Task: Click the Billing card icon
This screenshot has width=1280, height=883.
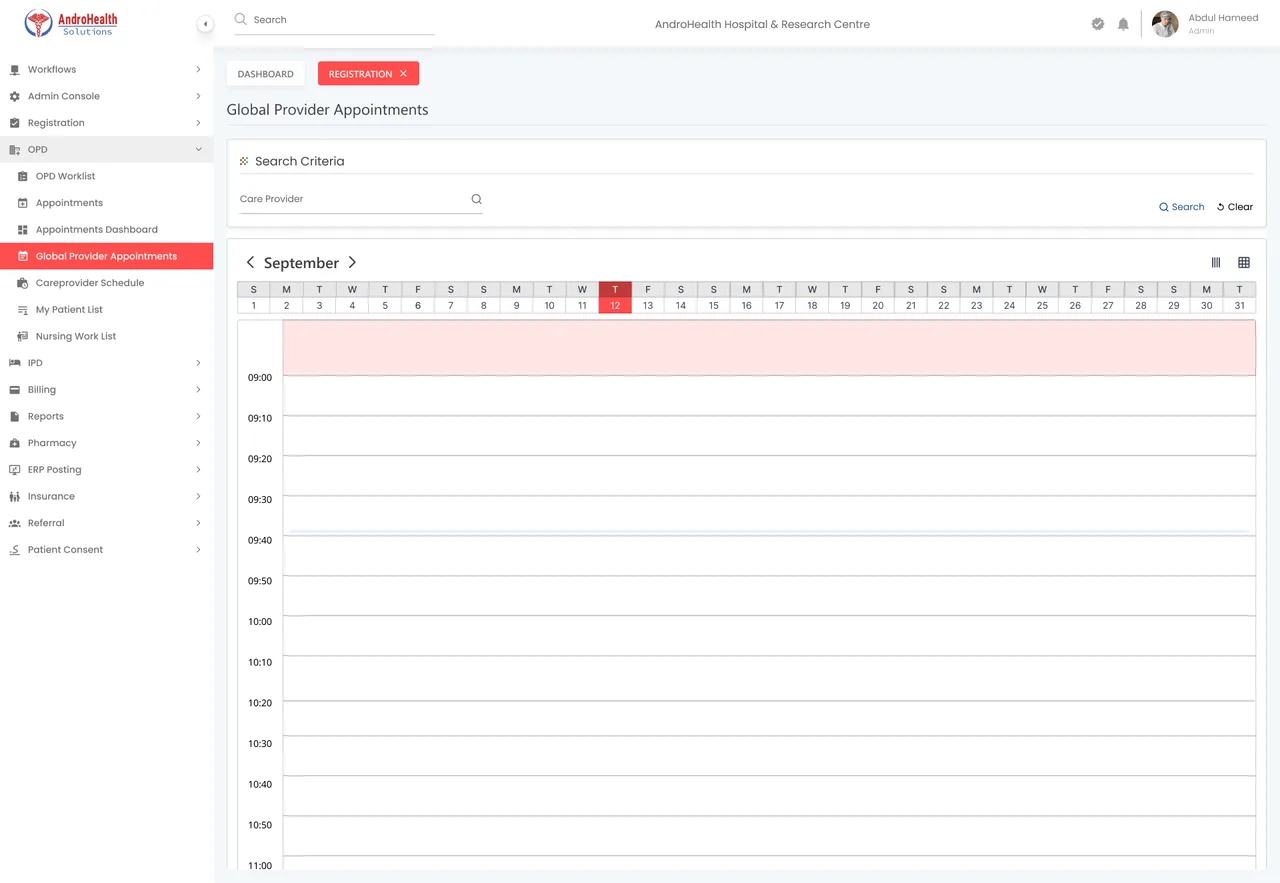Action: [14, 390]
